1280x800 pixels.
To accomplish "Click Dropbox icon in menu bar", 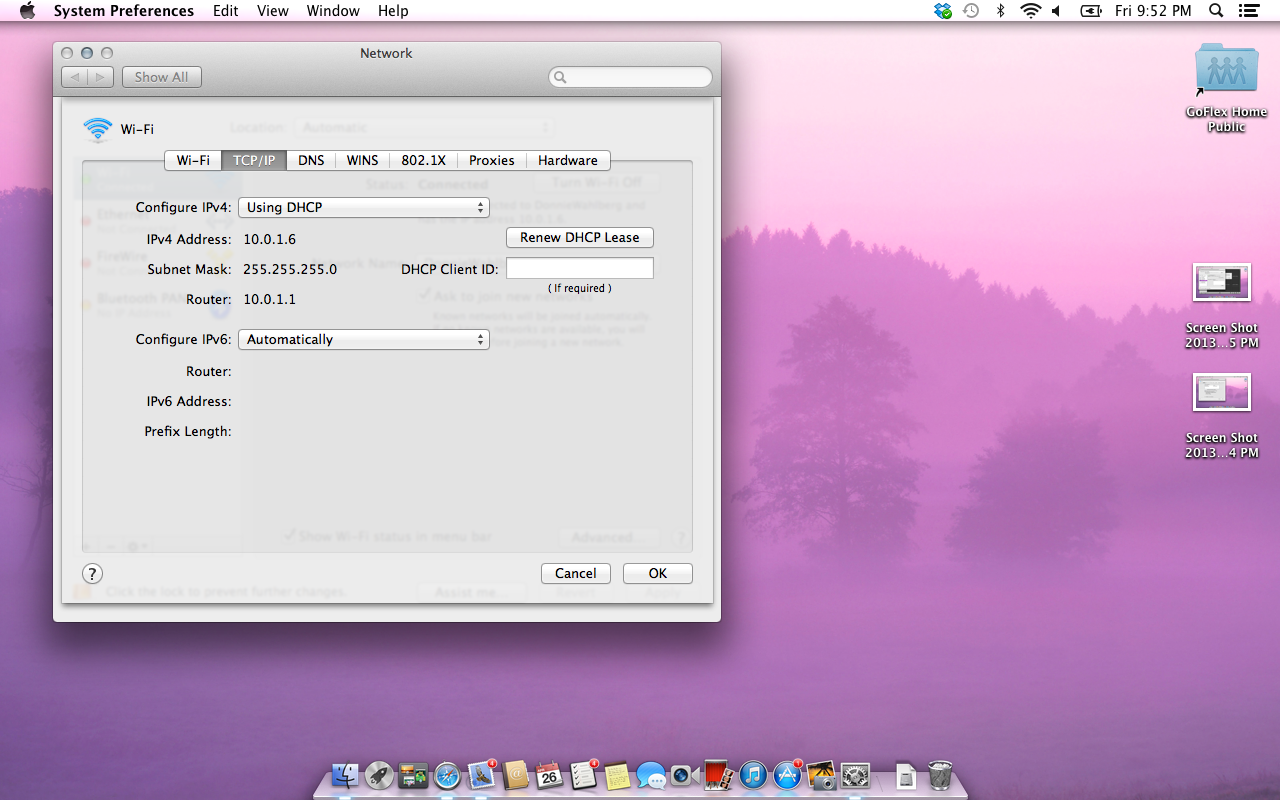I will [942, 11].
